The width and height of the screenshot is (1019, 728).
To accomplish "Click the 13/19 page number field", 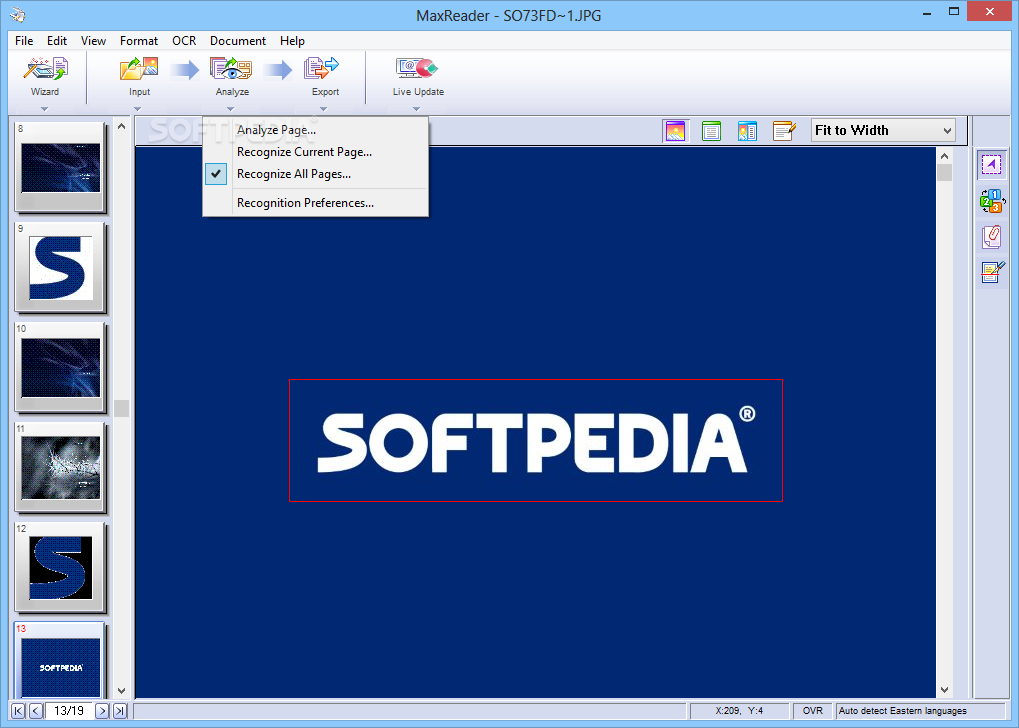I will click(x=69, y=711).
